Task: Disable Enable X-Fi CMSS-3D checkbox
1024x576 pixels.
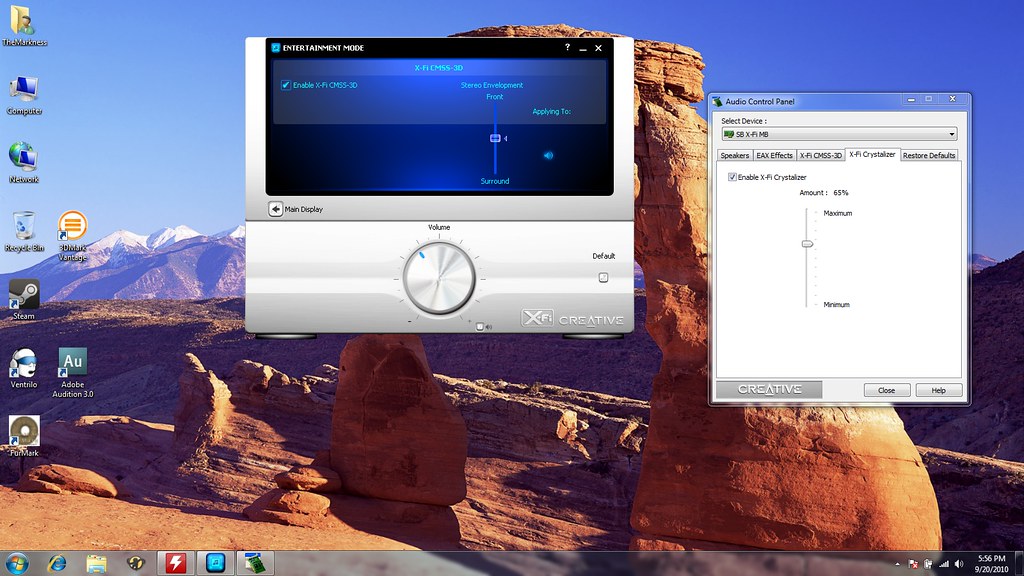Action: pos(285,85)
